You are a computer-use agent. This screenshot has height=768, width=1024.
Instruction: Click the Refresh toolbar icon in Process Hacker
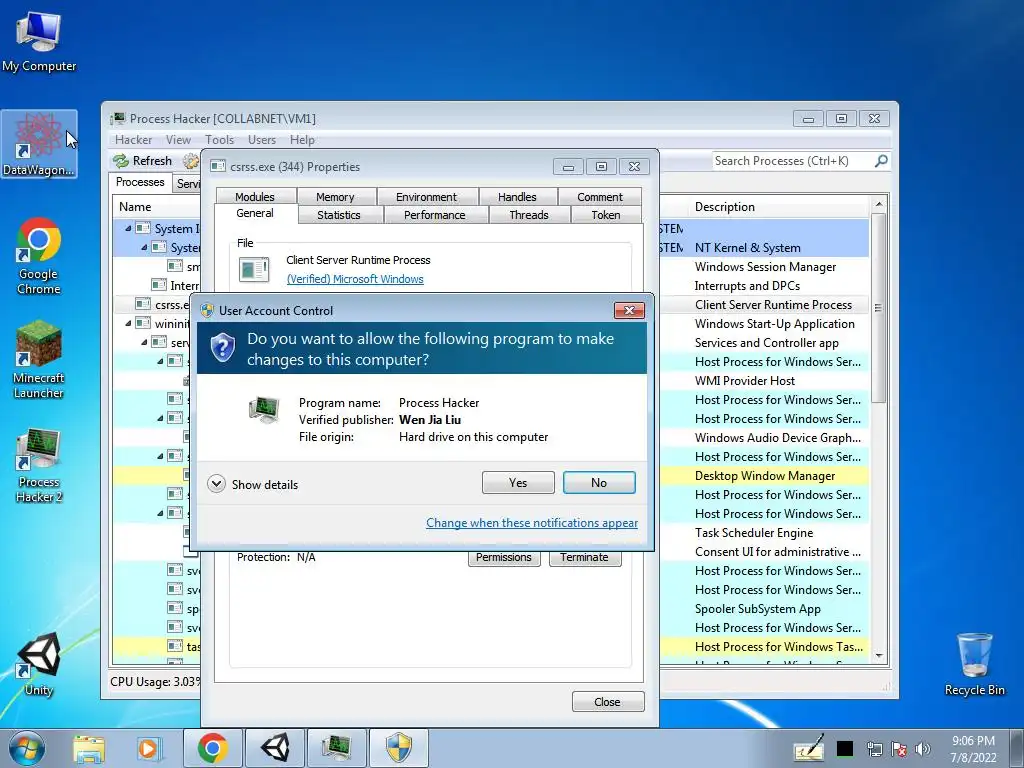pyautogui.click(x=121, y=161)
